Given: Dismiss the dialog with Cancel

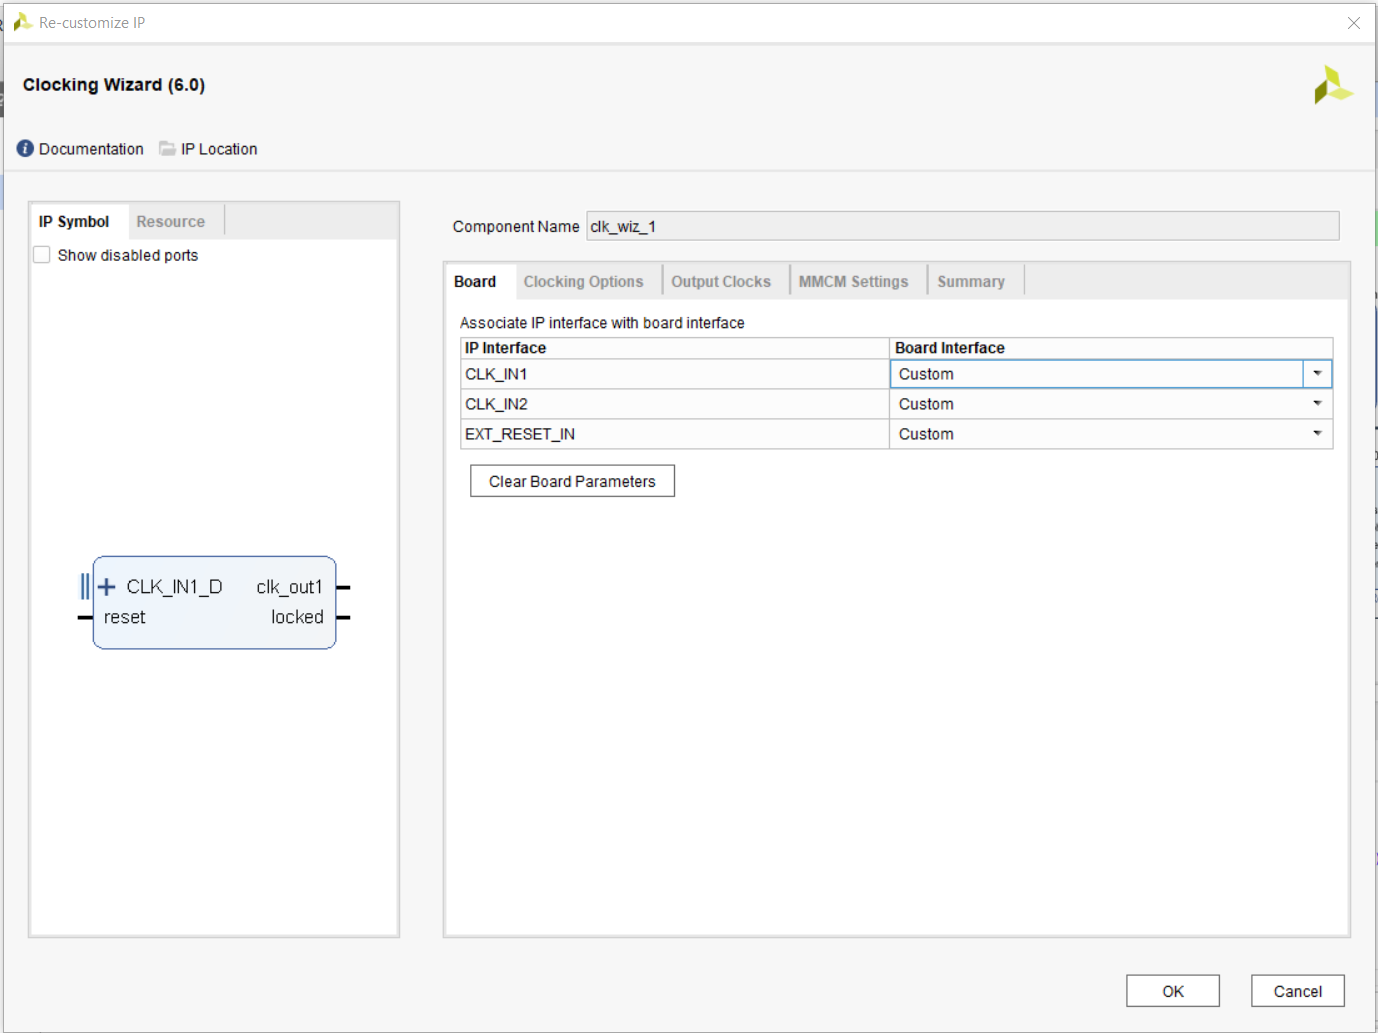Looking at the screenshot, I should tap(1297, 990).
